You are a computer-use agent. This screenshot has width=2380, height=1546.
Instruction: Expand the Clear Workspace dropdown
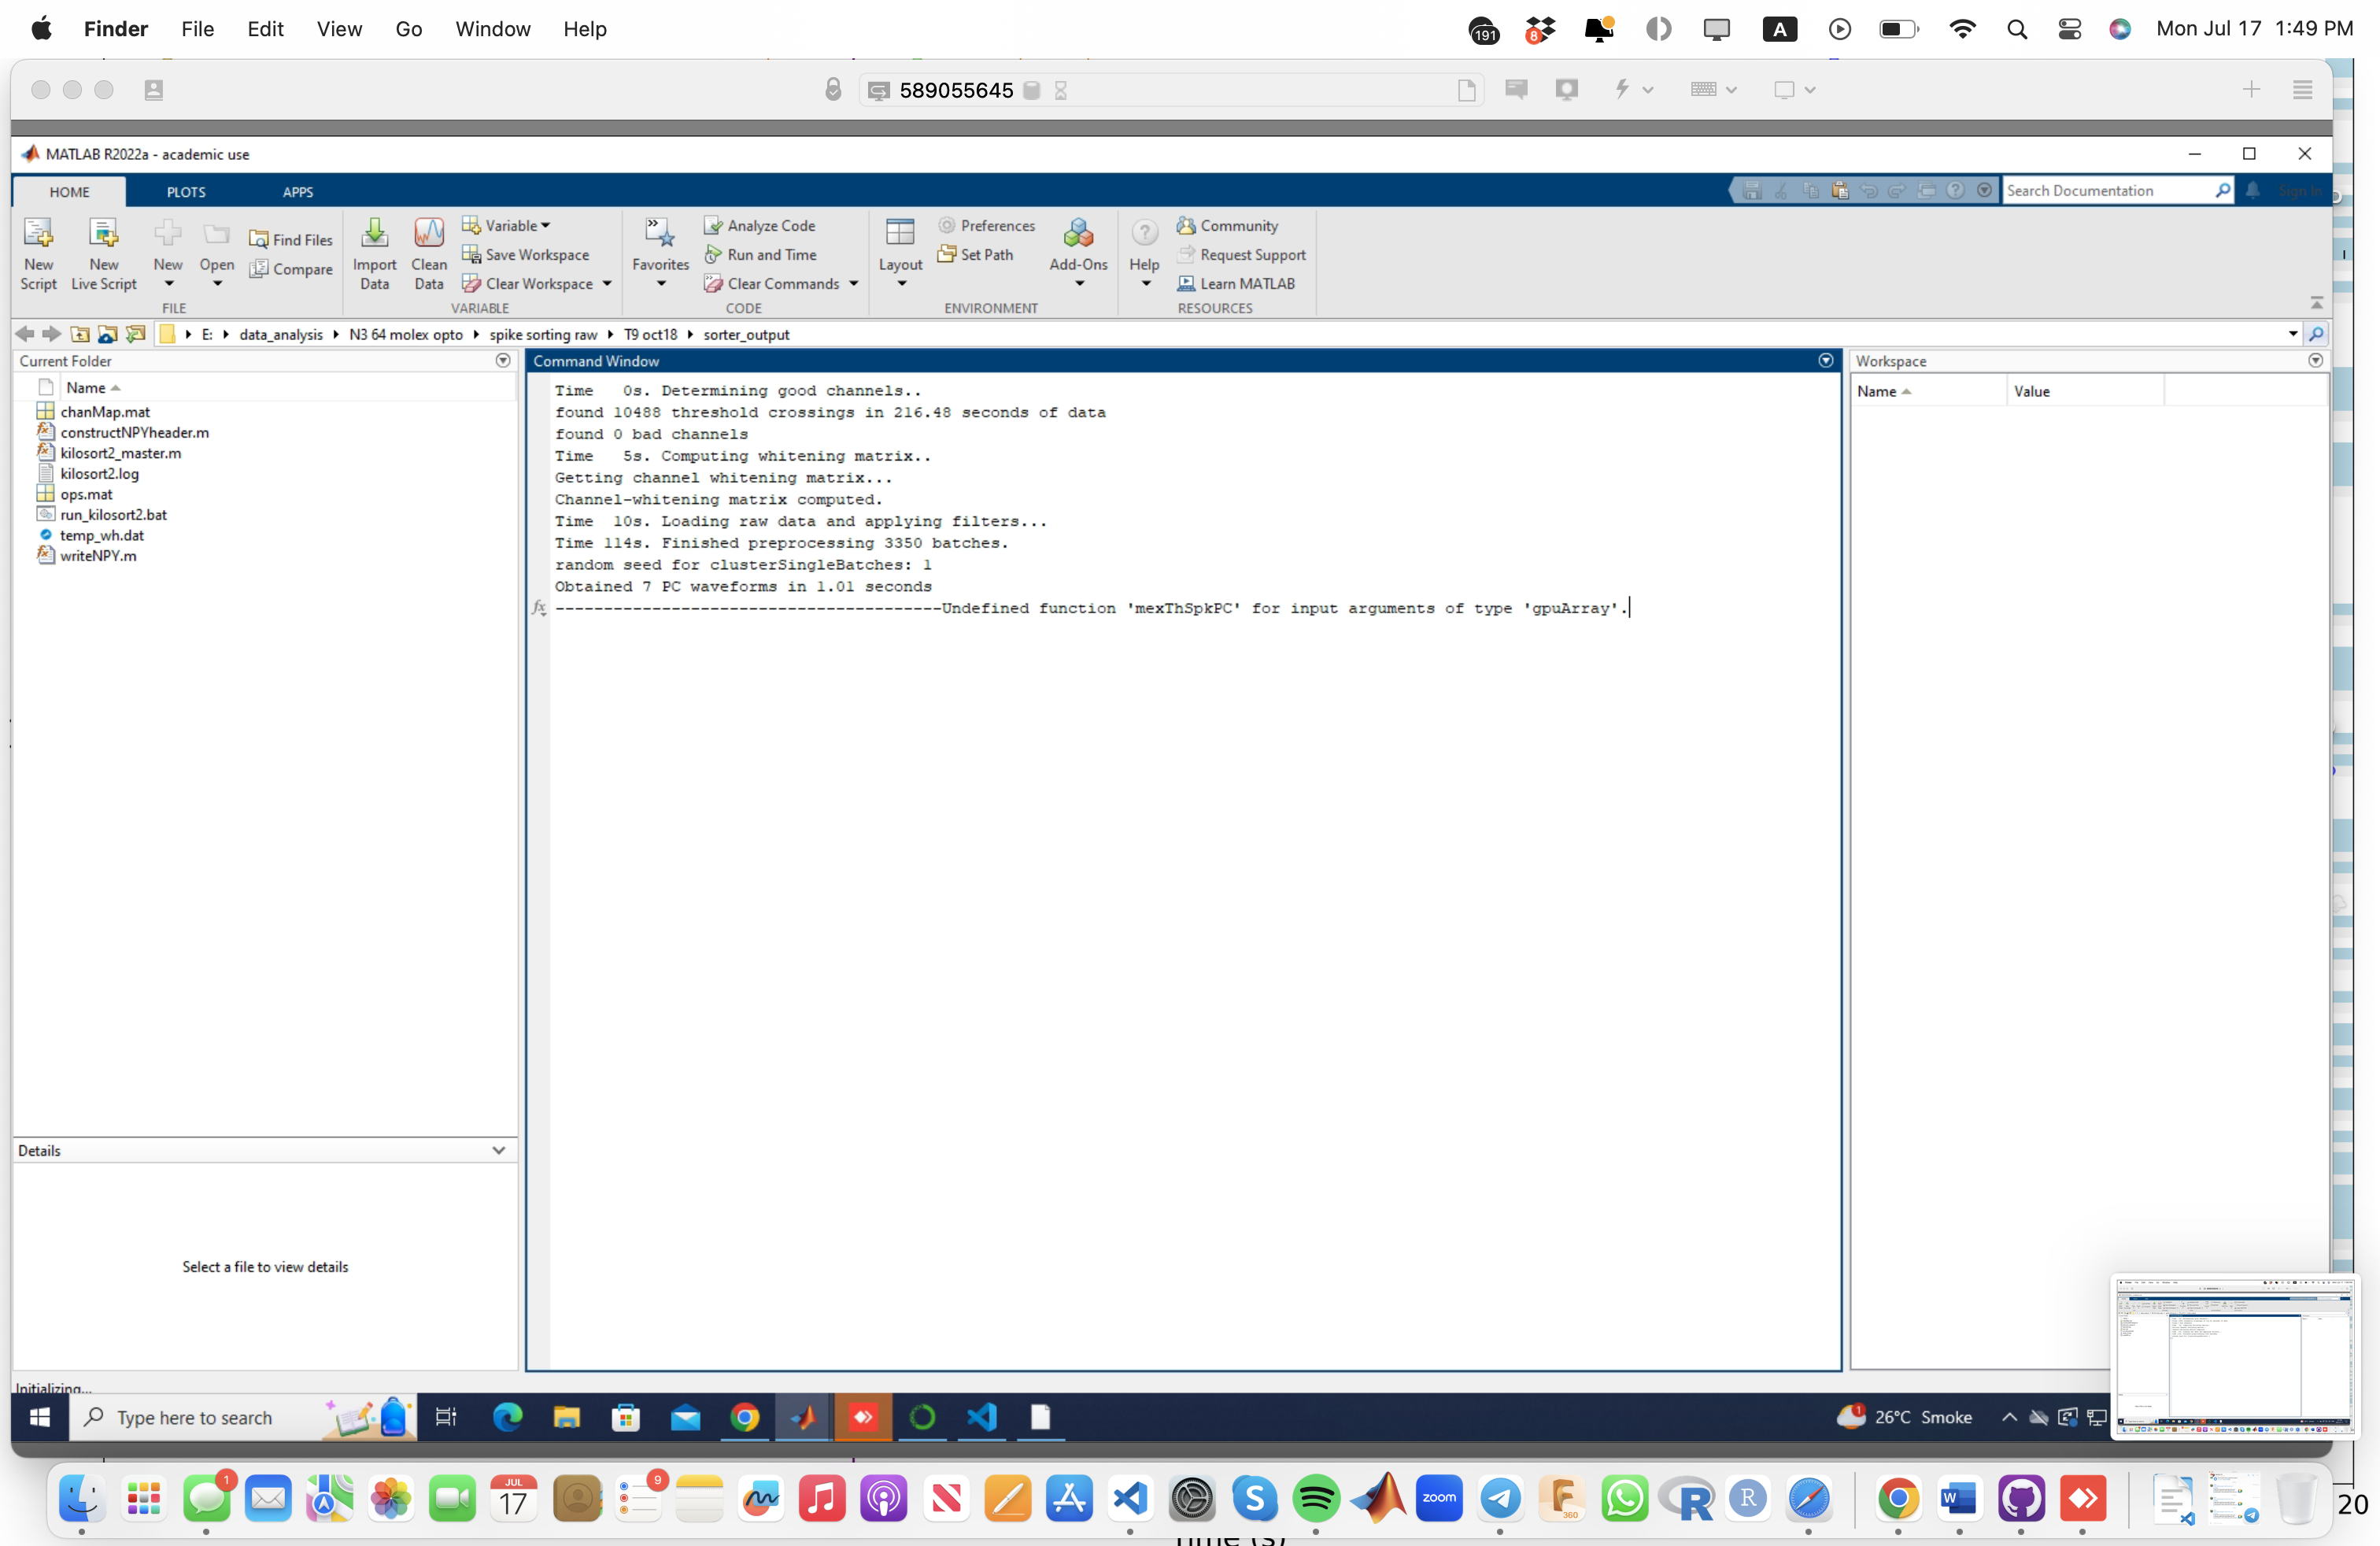tap(606, 283)
